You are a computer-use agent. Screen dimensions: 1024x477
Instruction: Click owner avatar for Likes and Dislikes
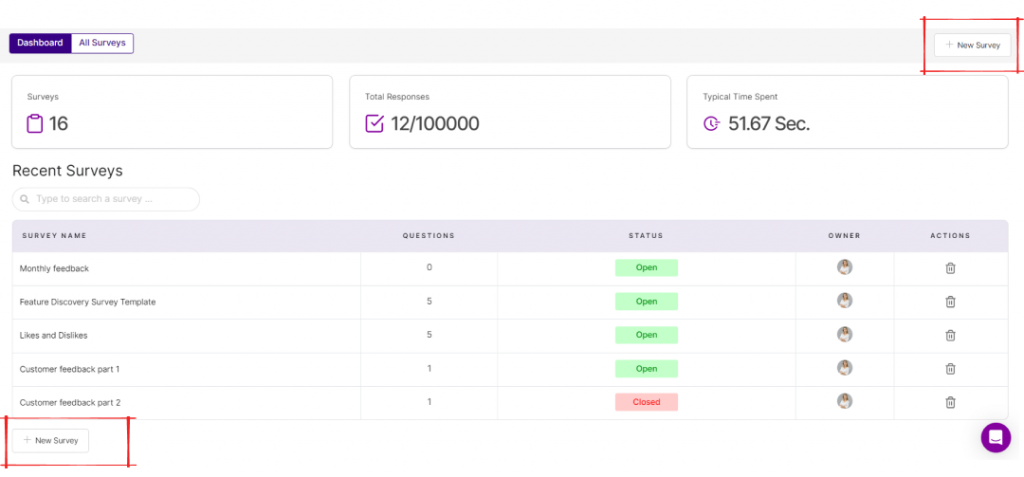click(x=845, y=334)
